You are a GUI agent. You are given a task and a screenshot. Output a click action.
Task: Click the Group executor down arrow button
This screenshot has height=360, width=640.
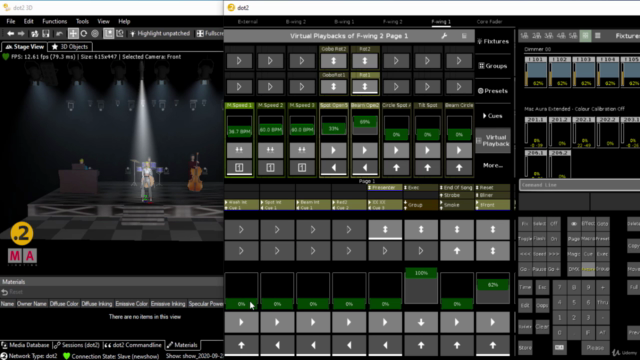pyautogui.click(x=421, y=322)
